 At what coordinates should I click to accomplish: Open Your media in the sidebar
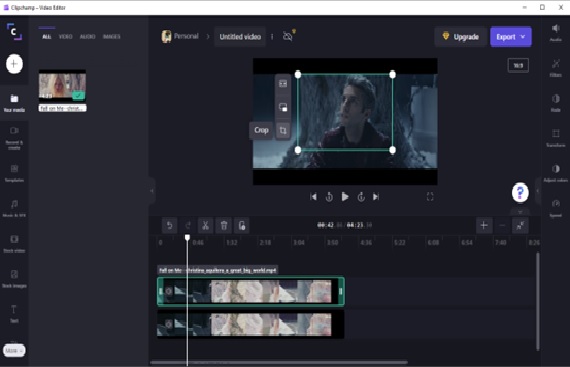point(14,103)
